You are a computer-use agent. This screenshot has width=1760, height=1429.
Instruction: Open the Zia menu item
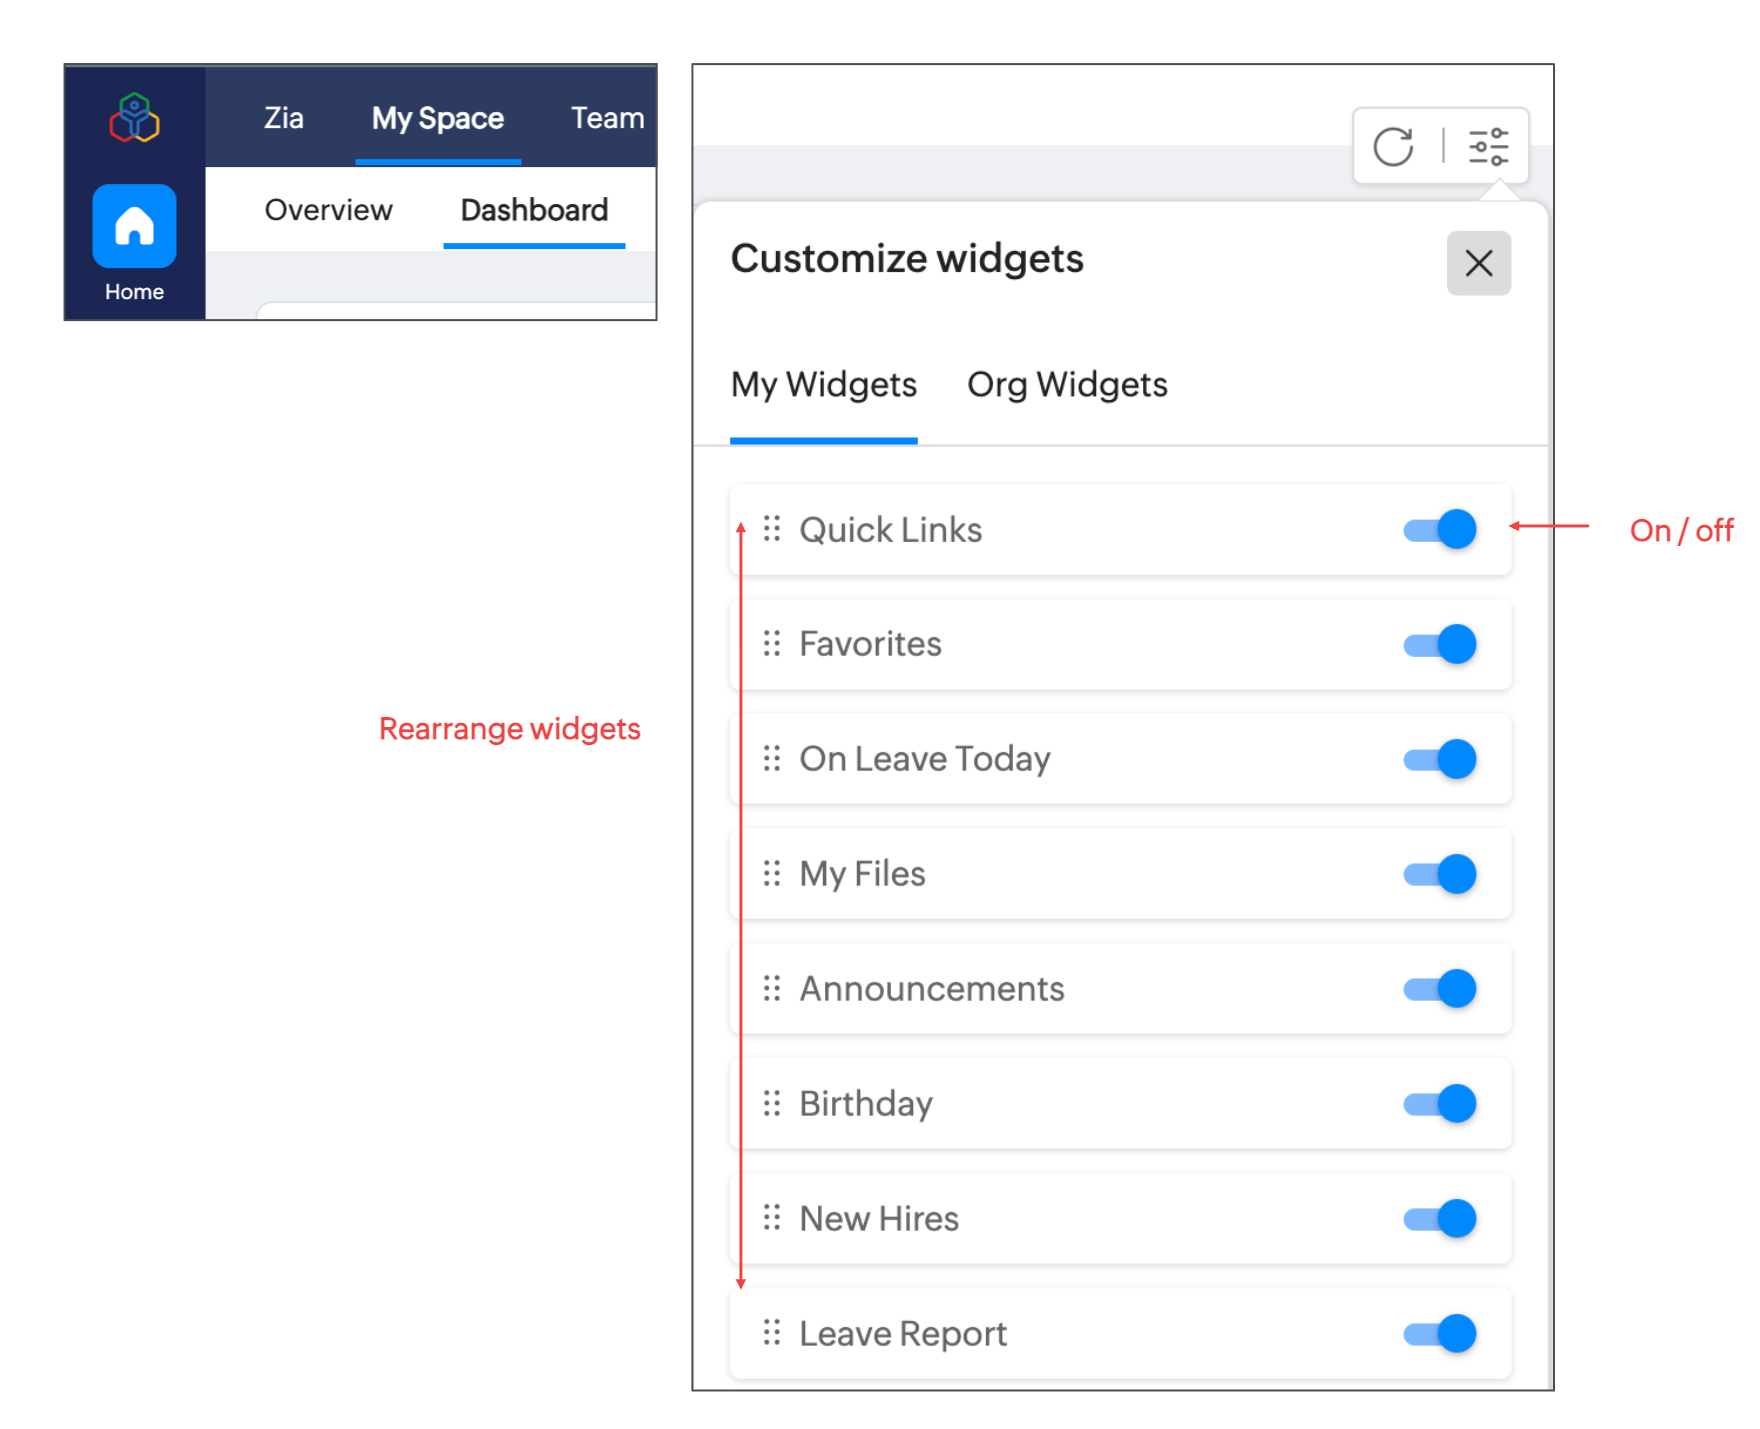click(x=283, y=118)
